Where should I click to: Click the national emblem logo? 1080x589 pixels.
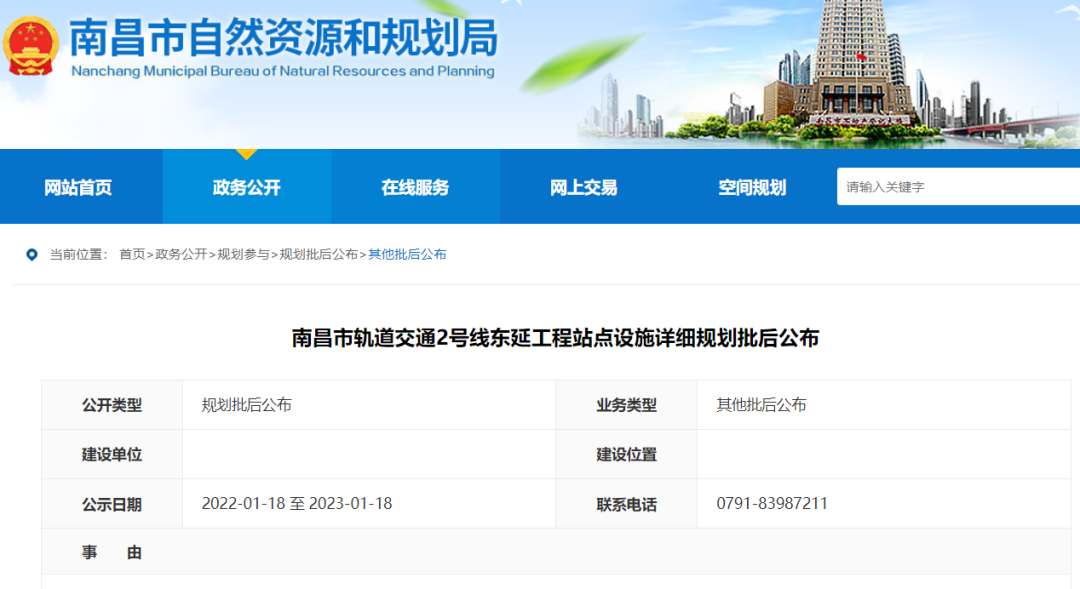tap(31, 45)
